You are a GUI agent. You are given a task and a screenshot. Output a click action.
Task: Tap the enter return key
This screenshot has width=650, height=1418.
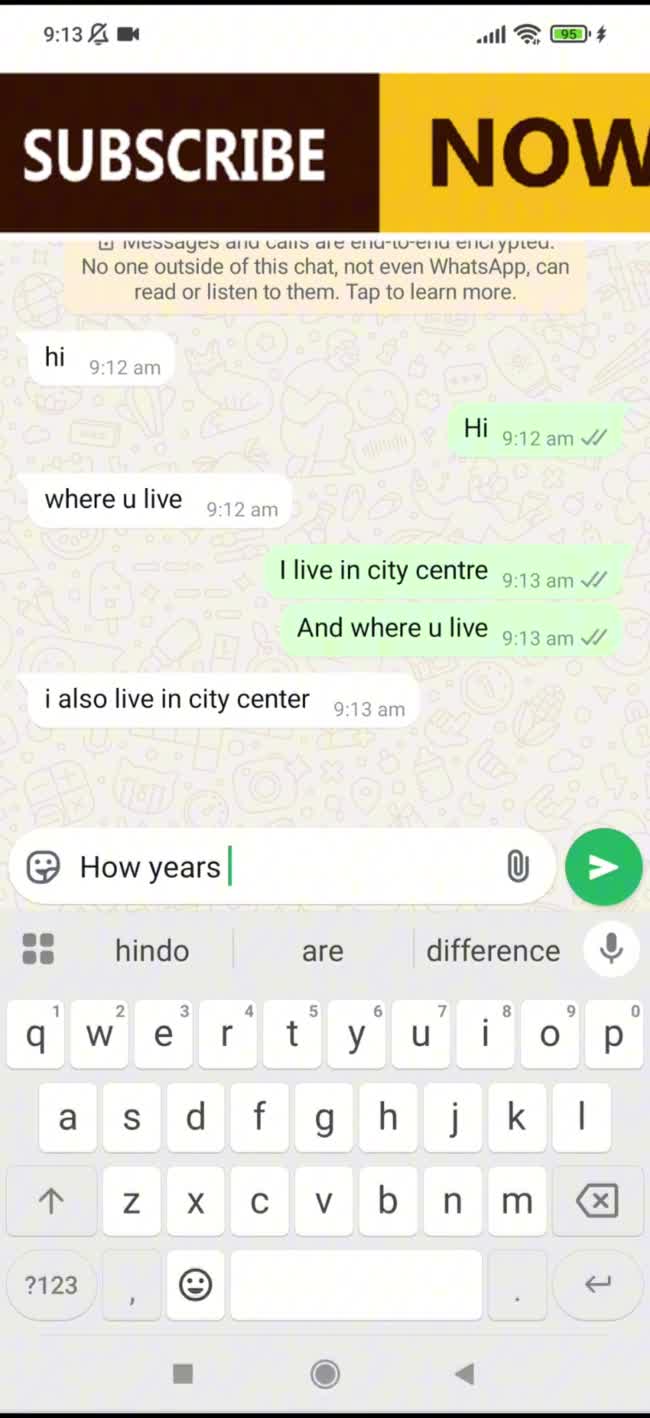(597, 1284)
